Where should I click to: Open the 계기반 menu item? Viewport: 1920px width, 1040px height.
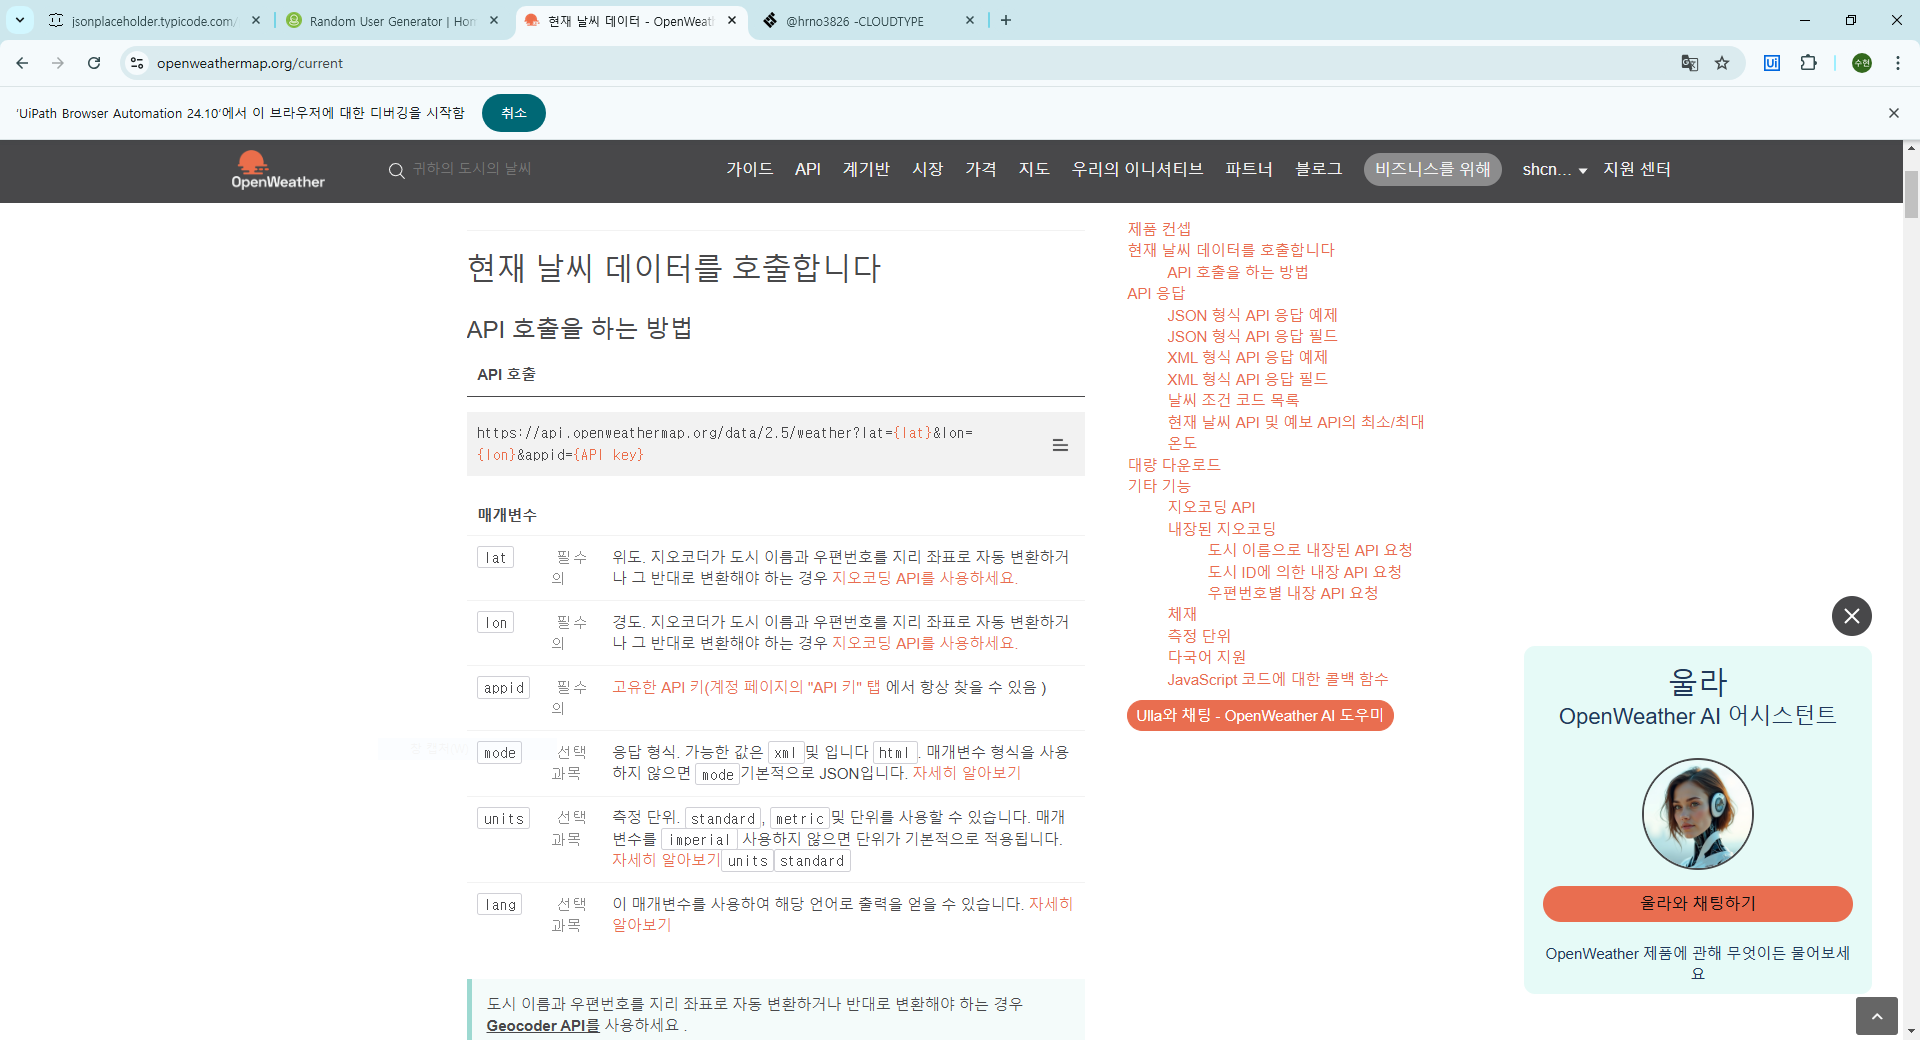click(x=866, y=169)
